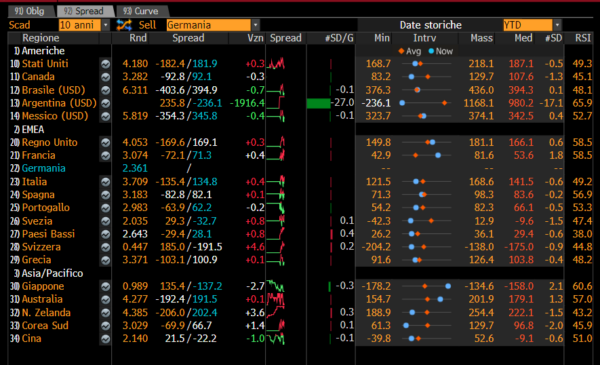Open the Svizzera row link
This screenshot has height=365, width=600.
(41, 247)
